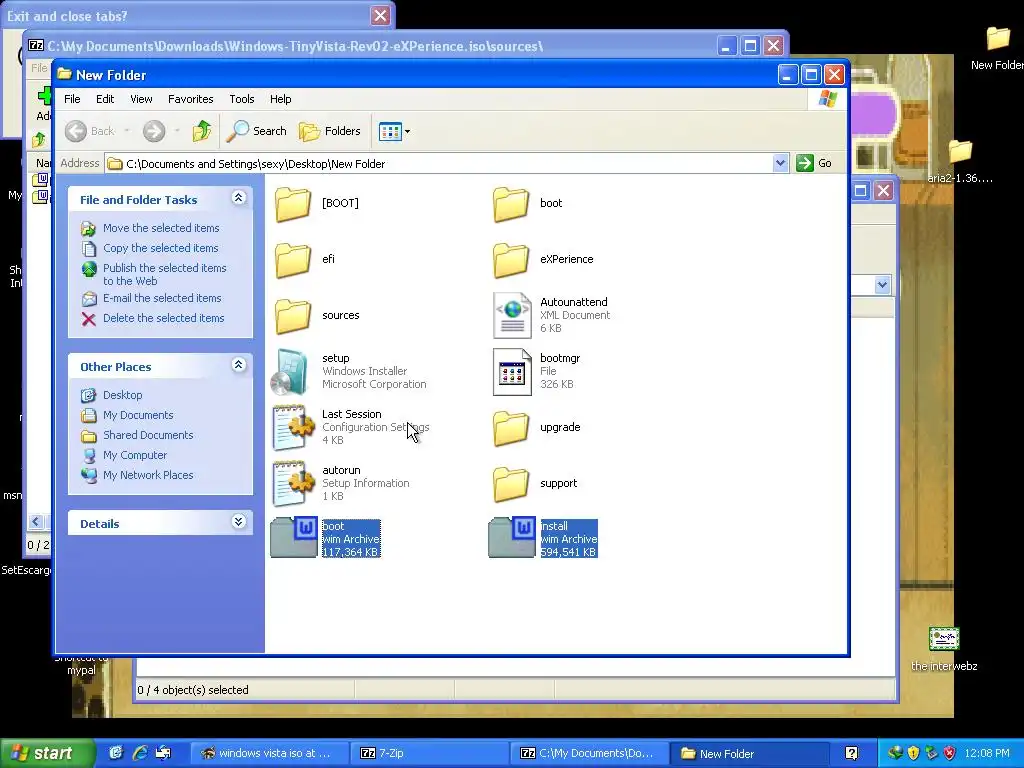The width and height of the screenshot is (1024, 768).
Task: Click the left scroll arrow in 7-Zip window
Action: [36, 521]
